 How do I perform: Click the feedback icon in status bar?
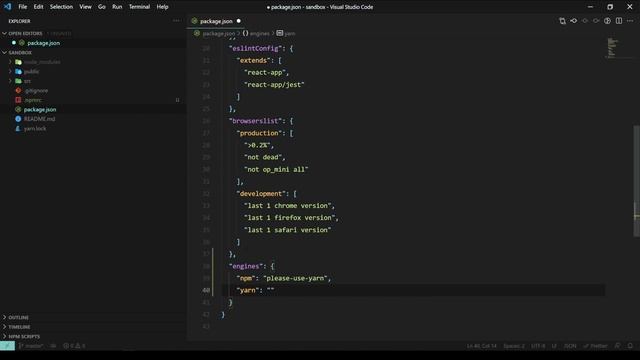(x=618, y=346)
